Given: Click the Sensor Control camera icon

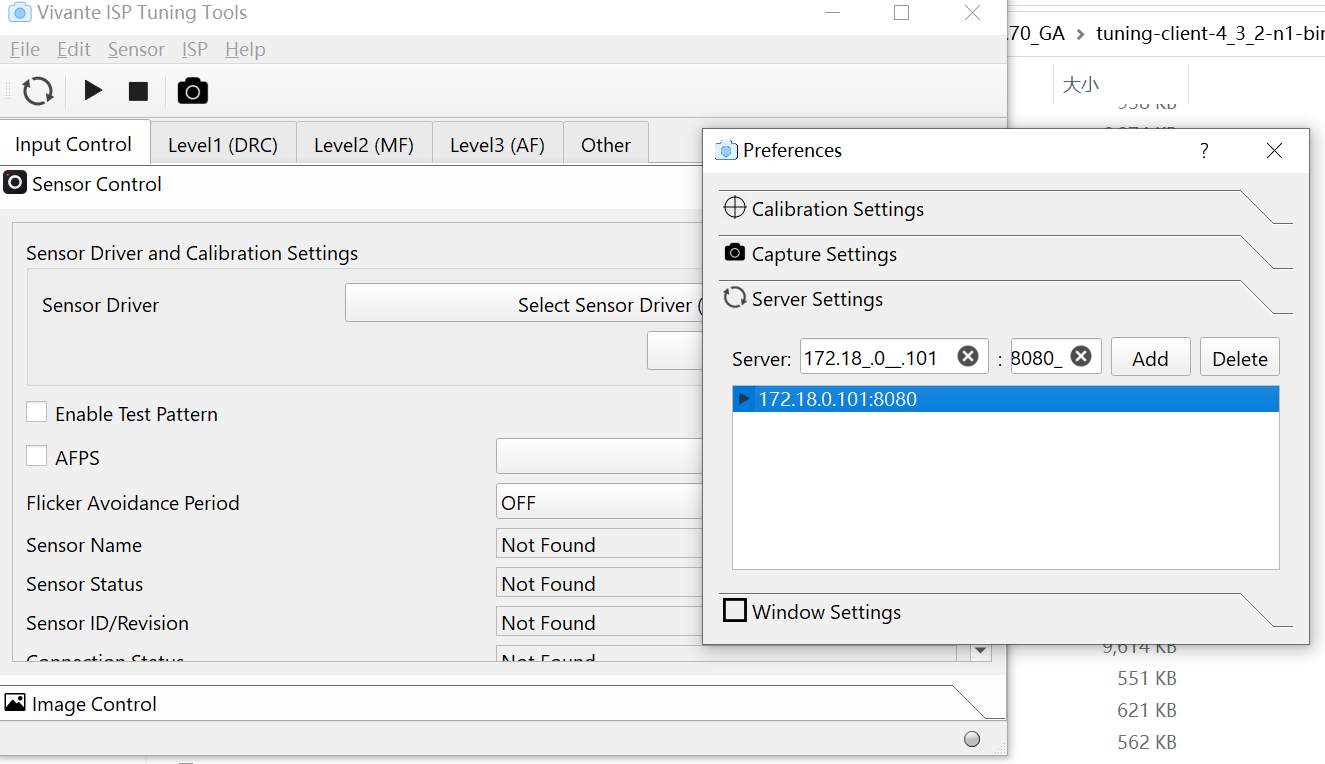Looking at the screenshot, I should [15, 183].
